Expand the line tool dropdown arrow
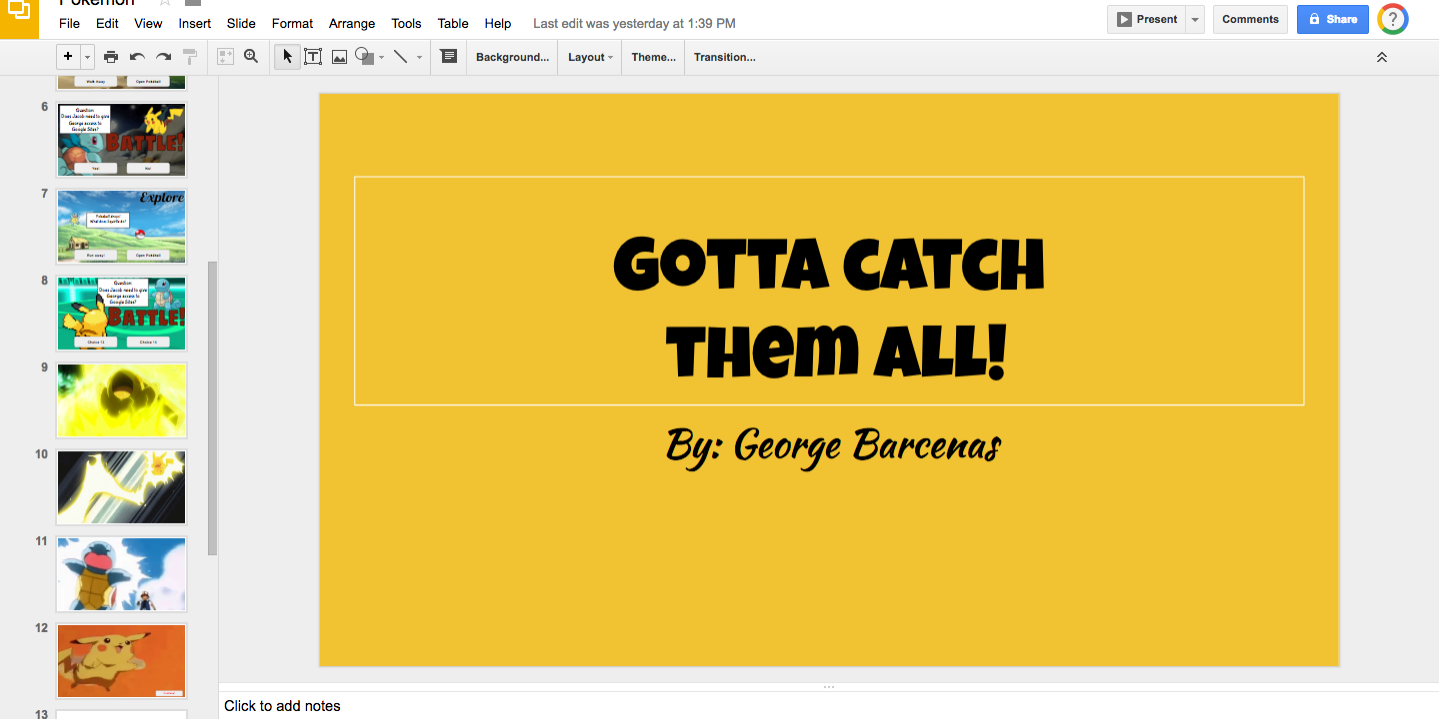1439x719 pixels. pyautogui.click(x=419, y=58)
